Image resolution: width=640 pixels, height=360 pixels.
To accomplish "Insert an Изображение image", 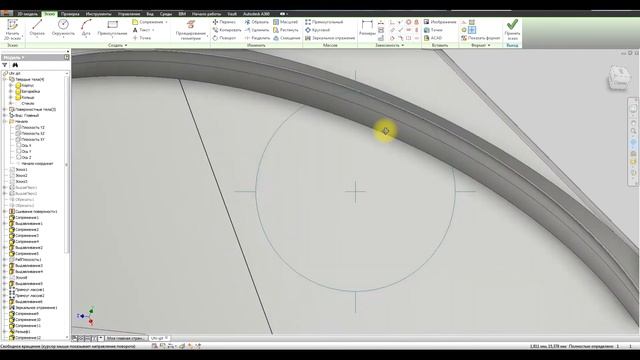I will [440, 22].
